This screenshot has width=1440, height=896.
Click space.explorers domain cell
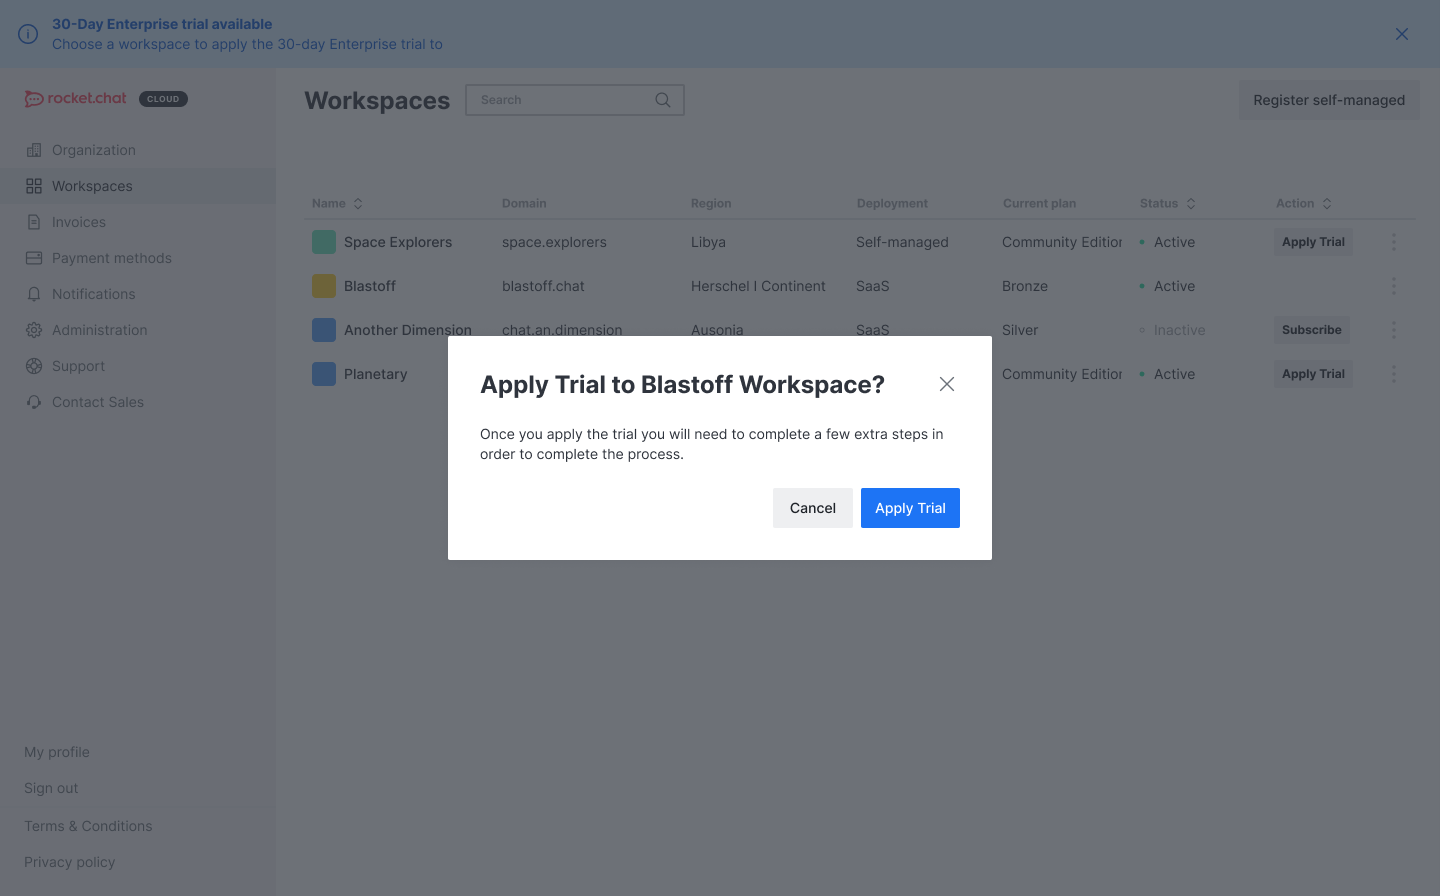pyautogui.click(x=554, y=242)
